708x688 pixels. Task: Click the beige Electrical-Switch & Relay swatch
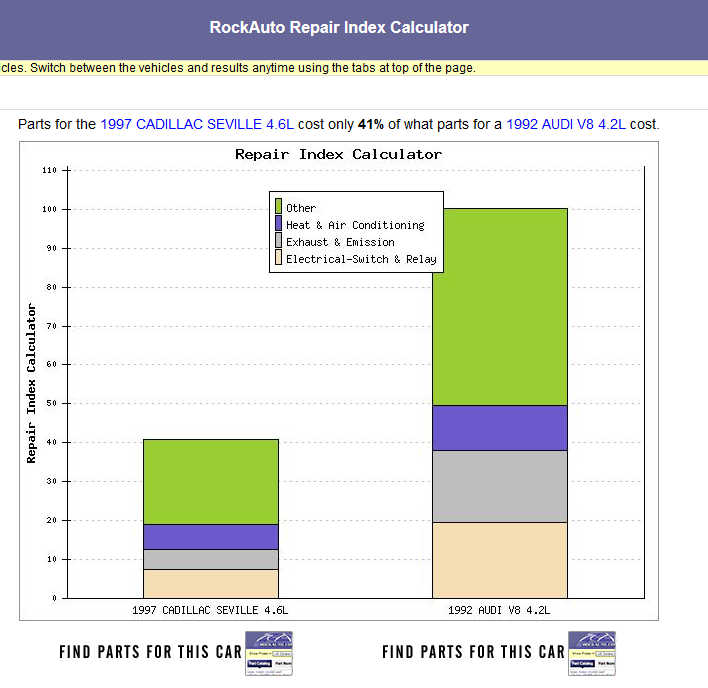[278, 257]
